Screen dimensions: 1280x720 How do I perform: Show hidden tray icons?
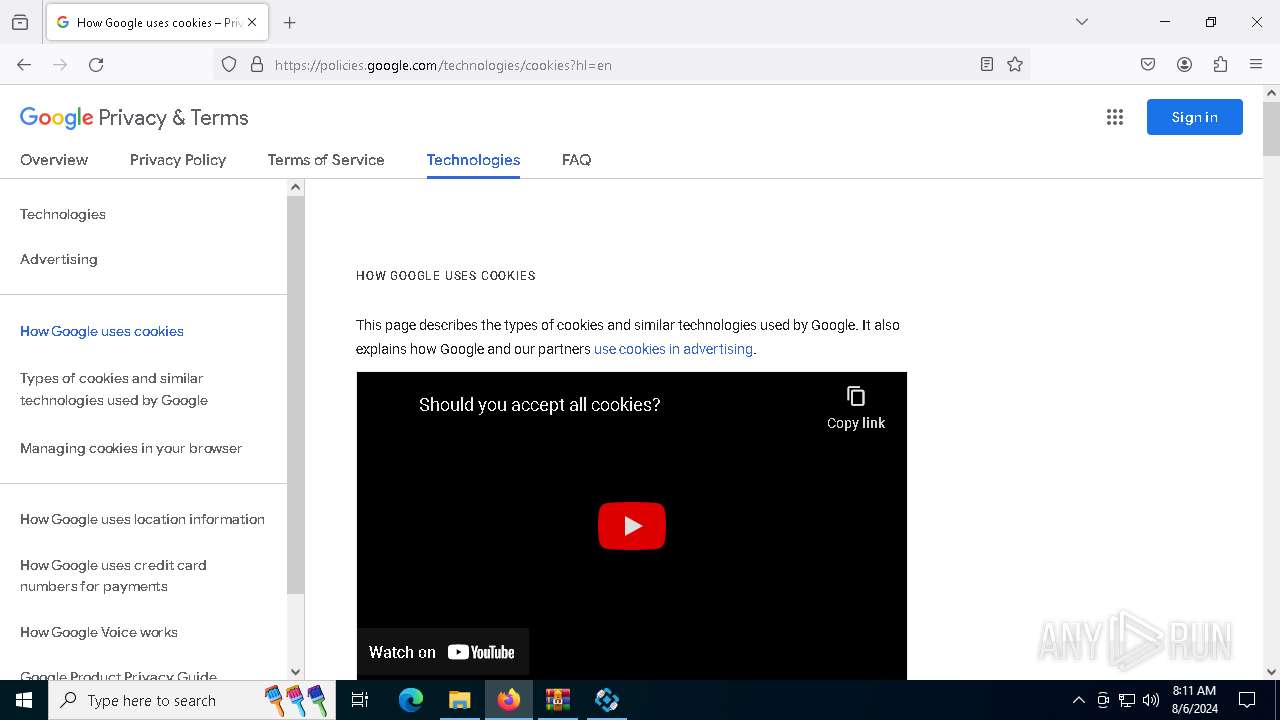click(1078, 700)
